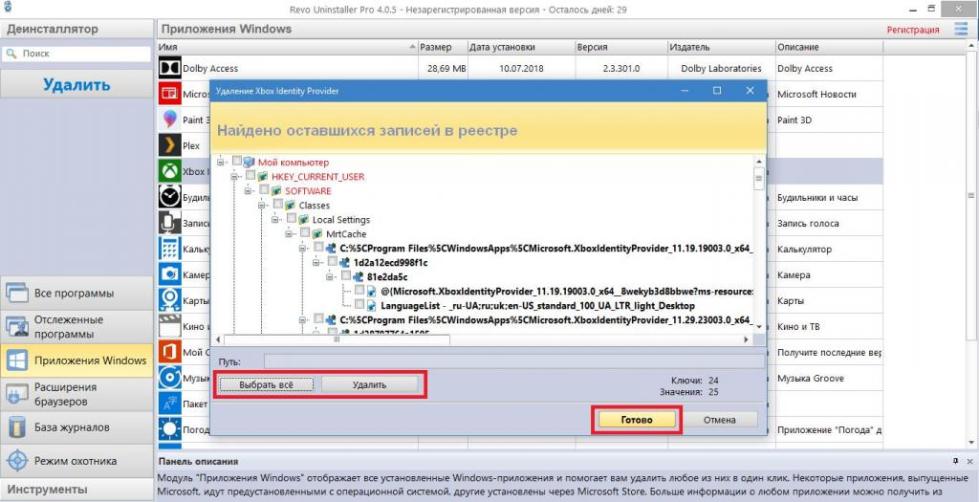
Task: Collapse the Local Settings node
Action: 275,219
